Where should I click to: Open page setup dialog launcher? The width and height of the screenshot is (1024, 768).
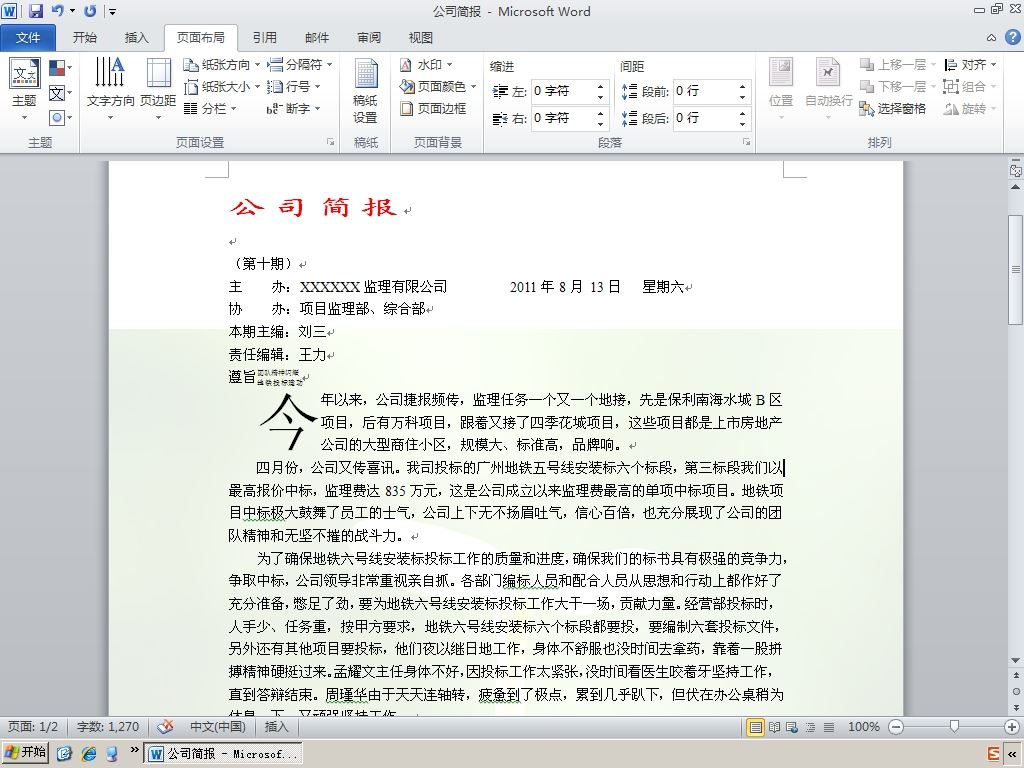click(330, 142)
